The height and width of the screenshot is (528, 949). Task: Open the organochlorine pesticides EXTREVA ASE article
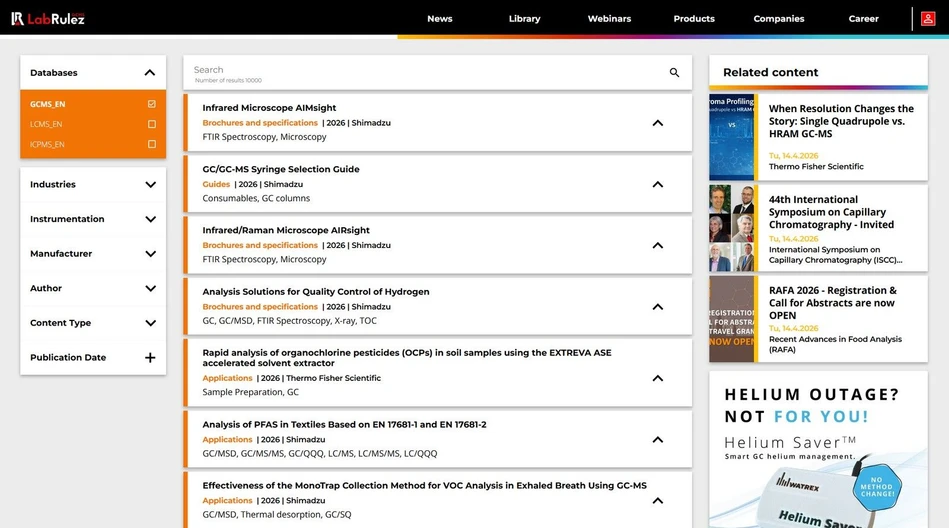pyautogui.click(x=406, y=358)
